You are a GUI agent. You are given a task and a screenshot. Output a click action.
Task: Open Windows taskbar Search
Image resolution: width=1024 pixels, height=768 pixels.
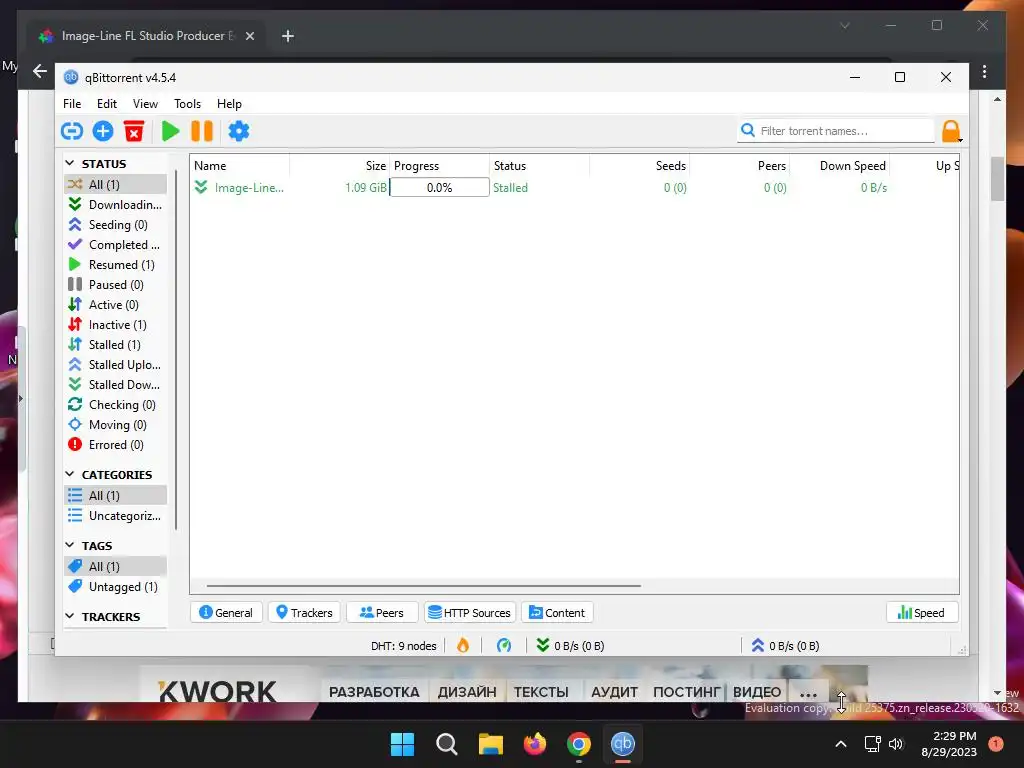[x=447, y=744]
